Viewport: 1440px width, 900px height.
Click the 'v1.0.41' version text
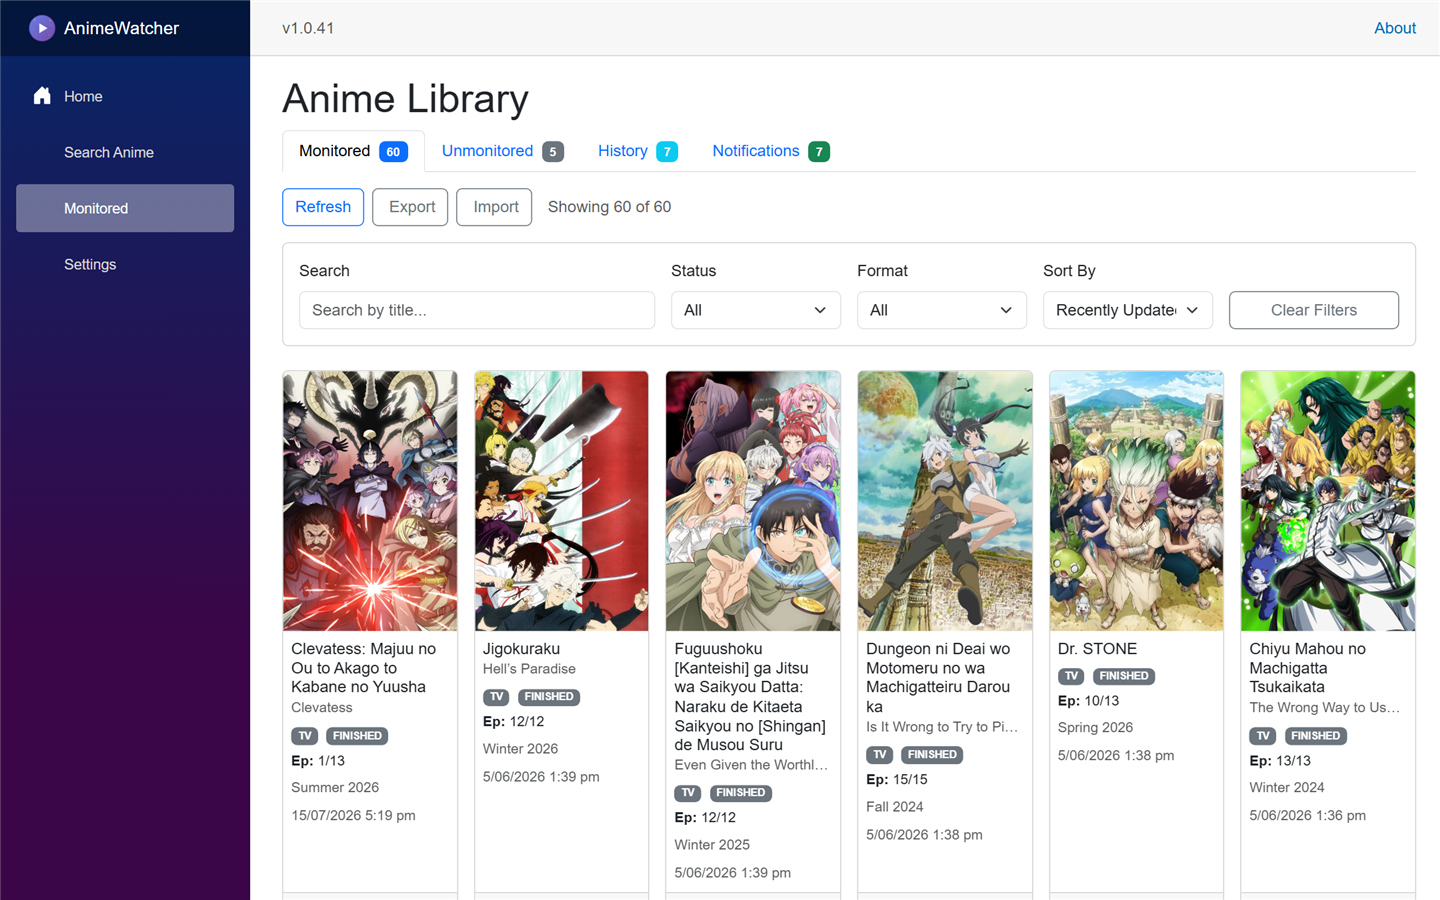click(308, 28)
